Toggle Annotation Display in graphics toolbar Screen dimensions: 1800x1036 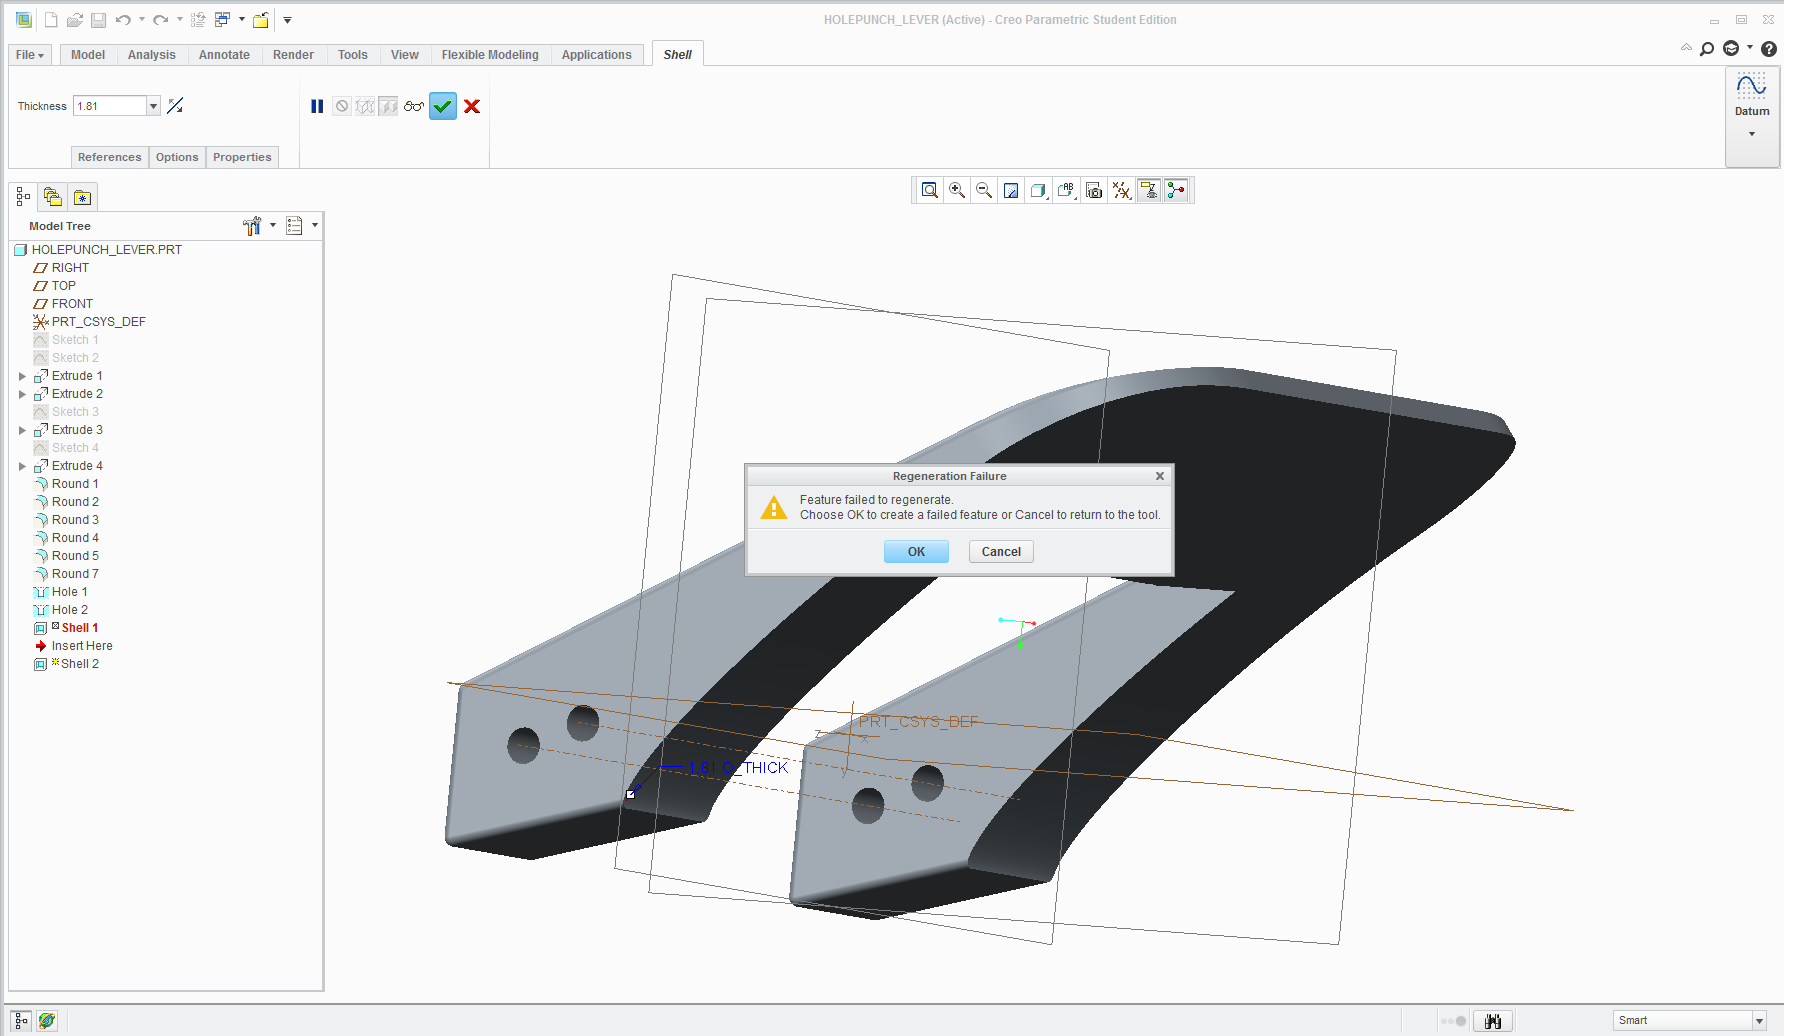(1149, 190)
